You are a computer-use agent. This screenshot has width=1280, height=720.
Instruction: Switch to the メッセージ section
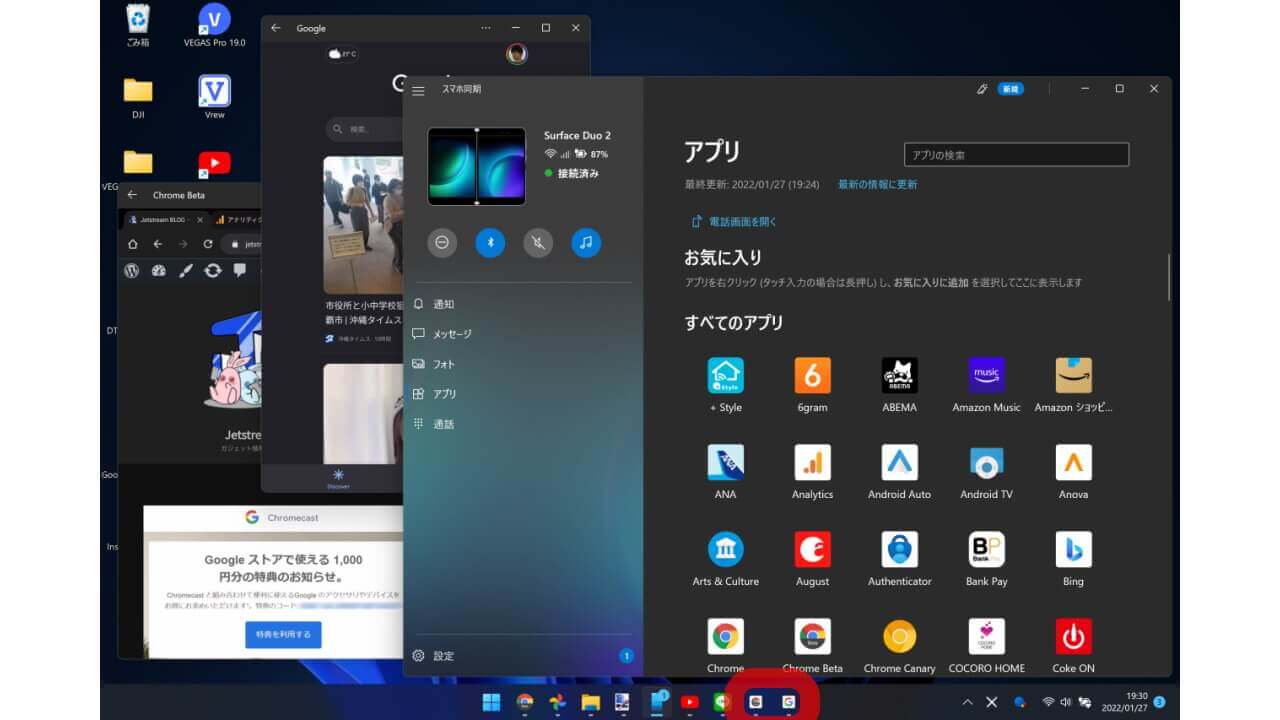(x=447, y=333)
